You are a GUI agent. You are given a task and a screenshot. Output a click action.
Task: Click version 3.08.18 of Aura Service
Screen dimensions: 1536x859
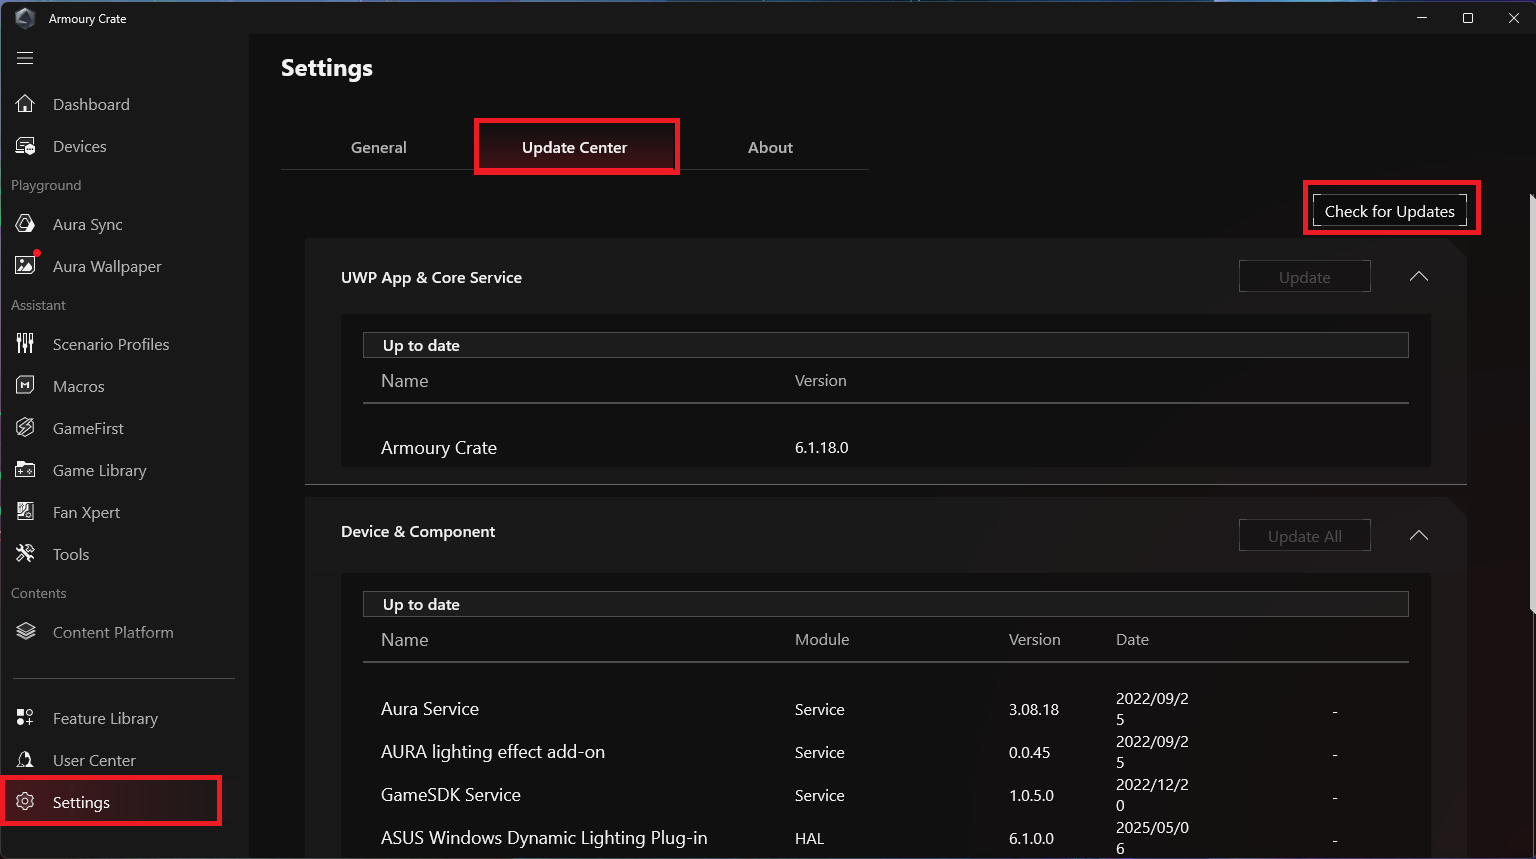point(1033,709)
